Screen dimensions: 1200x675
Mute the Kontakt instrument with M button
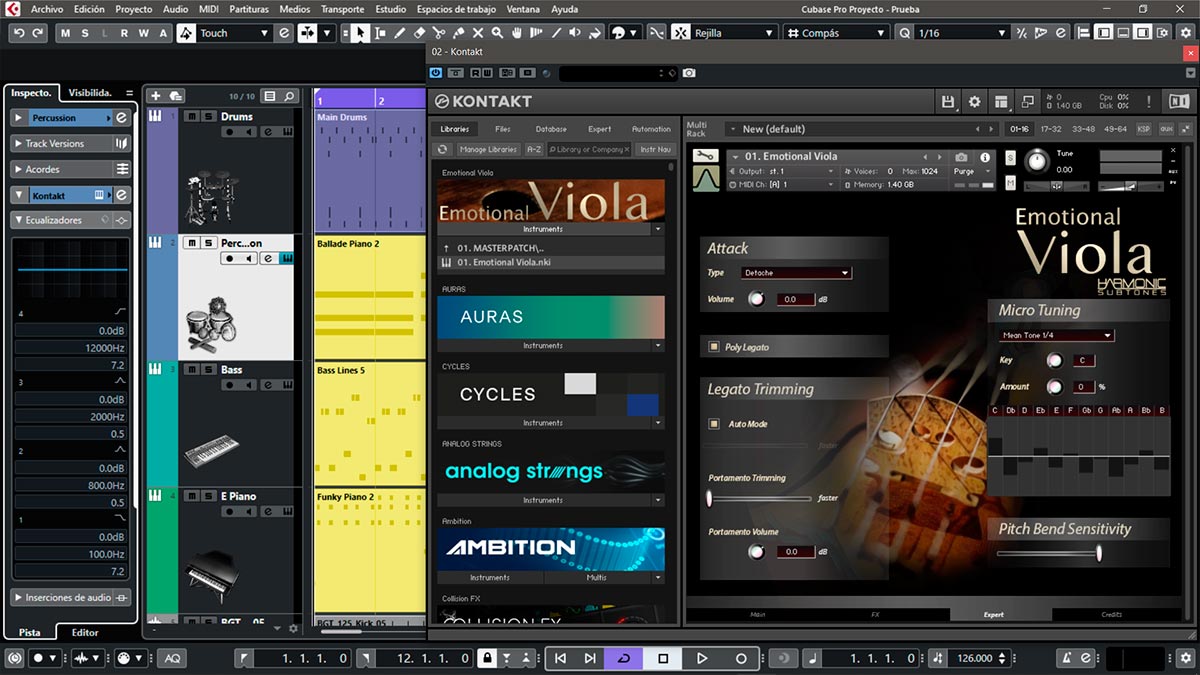[1010, 183]
